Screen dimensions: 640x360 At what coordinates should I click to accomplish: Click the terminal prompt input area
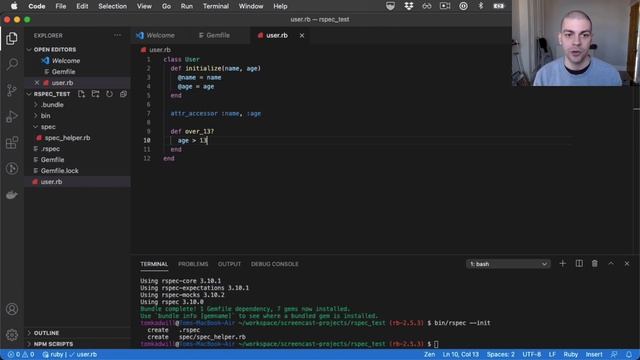(x=436, y=344)
